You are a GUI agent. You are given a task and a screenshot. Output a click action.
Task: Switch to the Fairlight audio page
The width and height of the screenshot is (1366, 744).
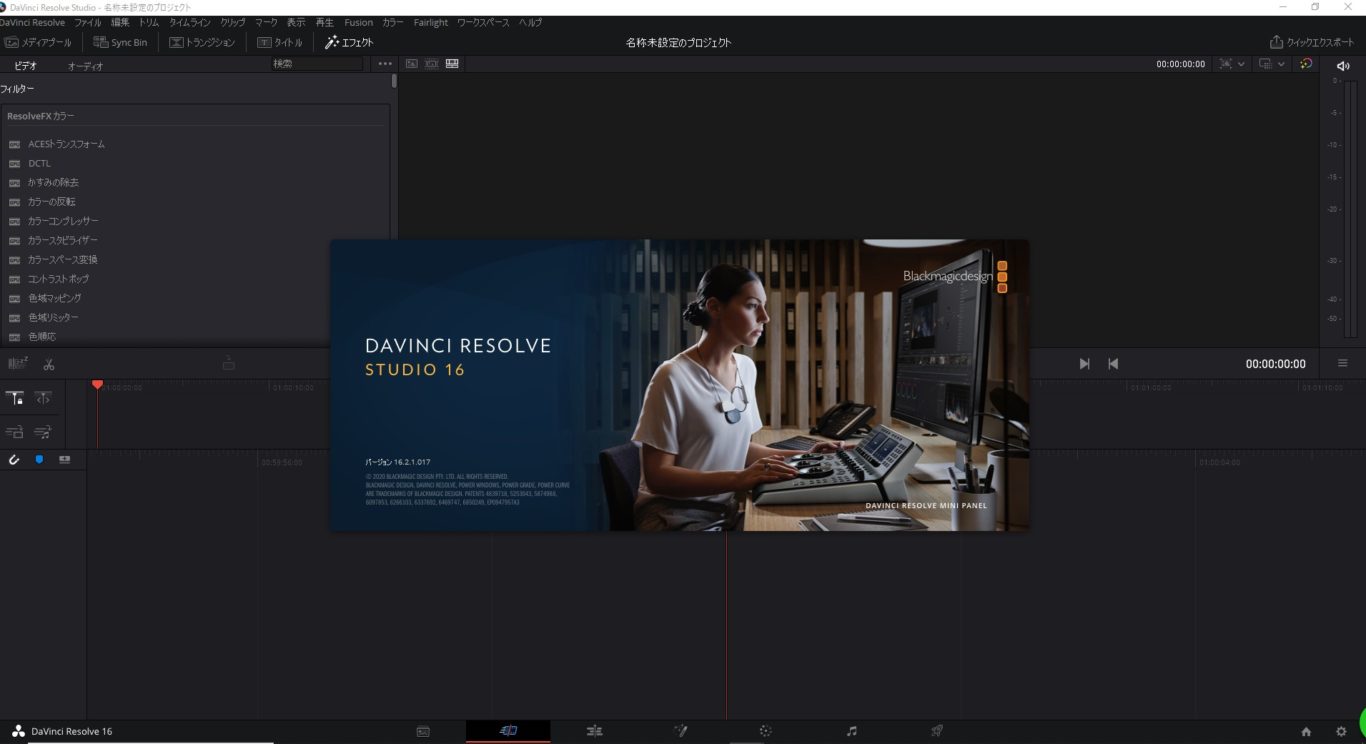click(851, 731)
